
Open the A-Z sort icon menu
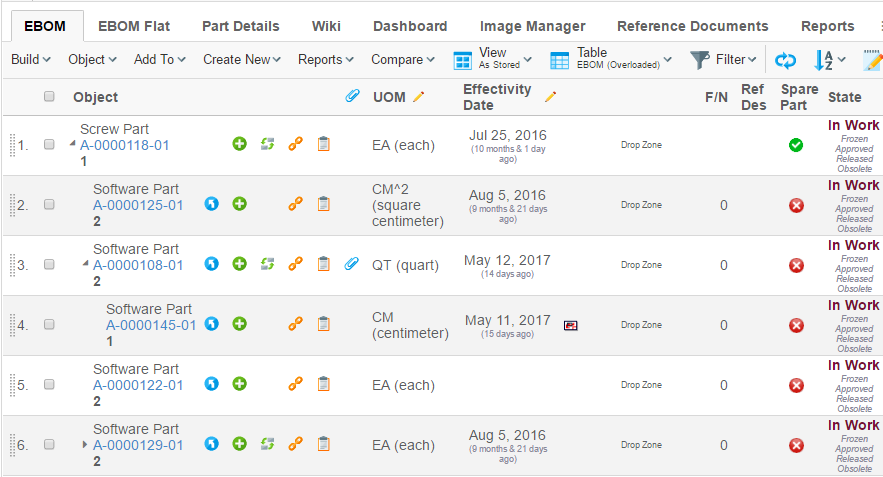click(829, 60)
